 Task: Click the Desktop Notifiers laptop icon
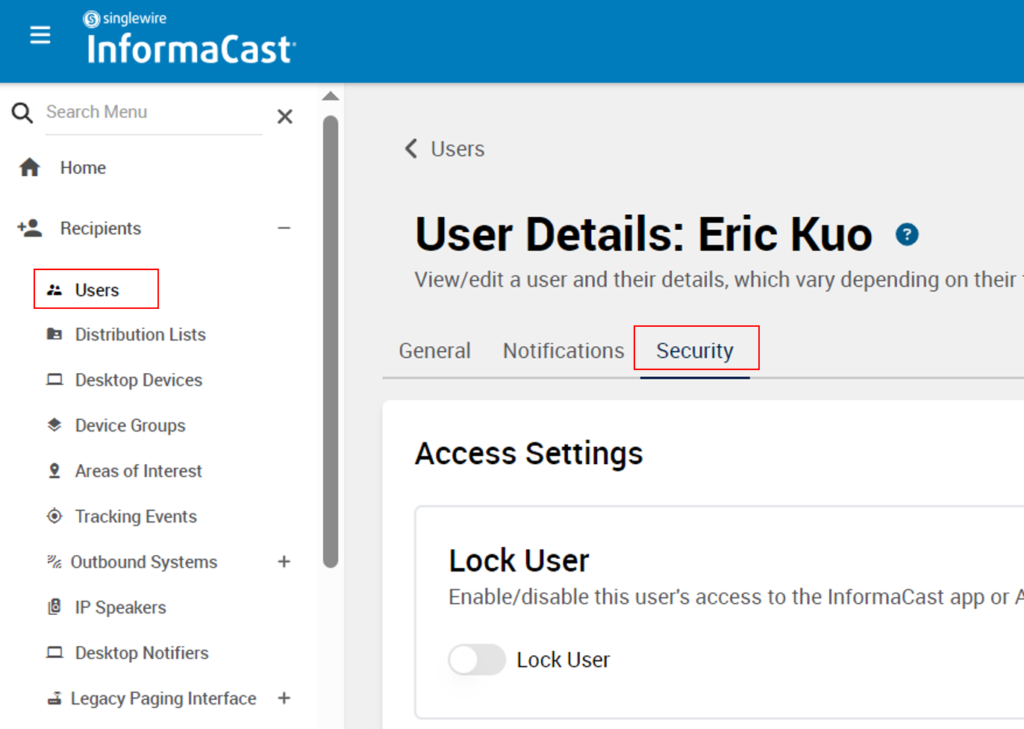coord(55,652)
